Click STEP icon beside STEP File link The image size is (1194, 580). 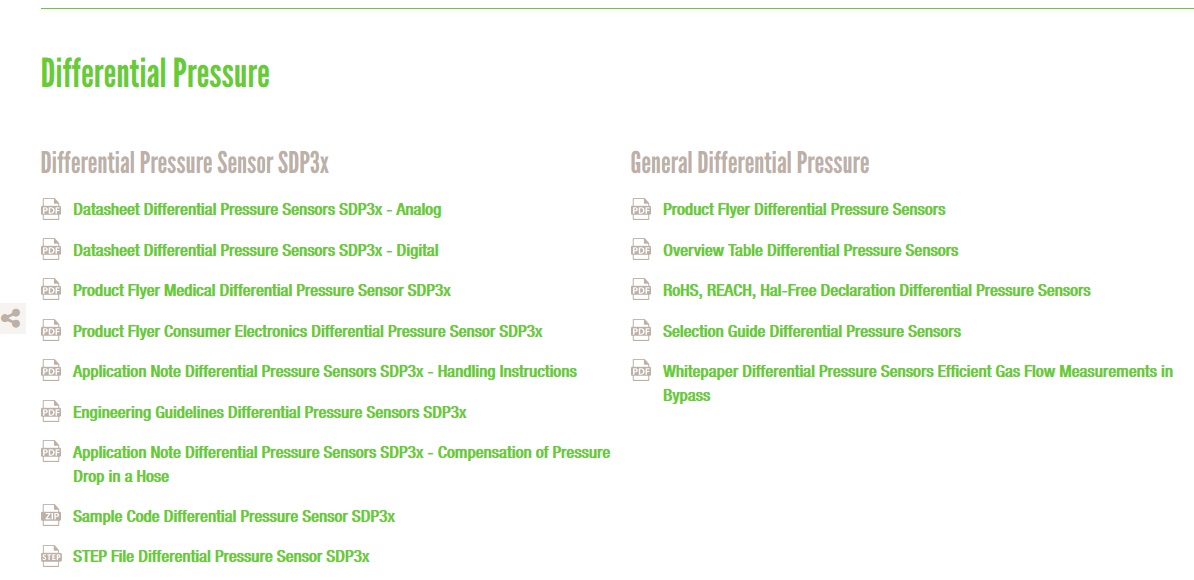(x=51, y=556)
